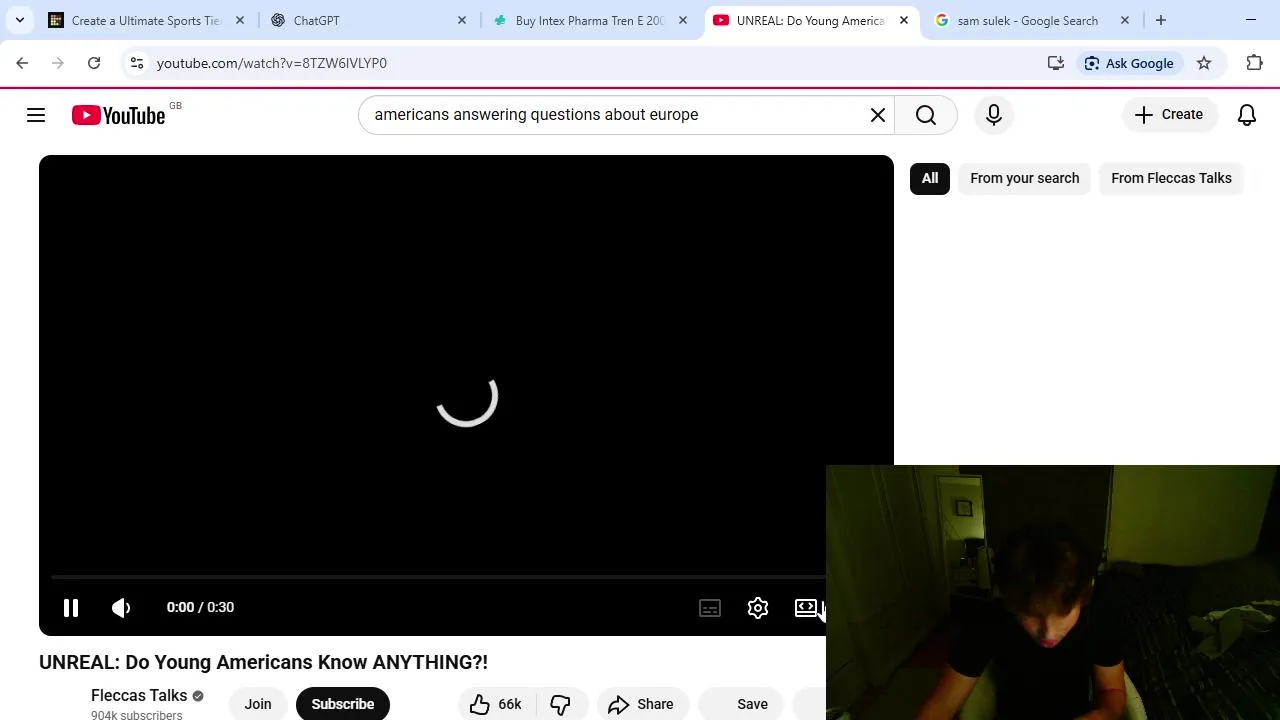
Task: Close the Buy Intex Pharma tab
Action: pyautogui.click(x=683, y=20)
